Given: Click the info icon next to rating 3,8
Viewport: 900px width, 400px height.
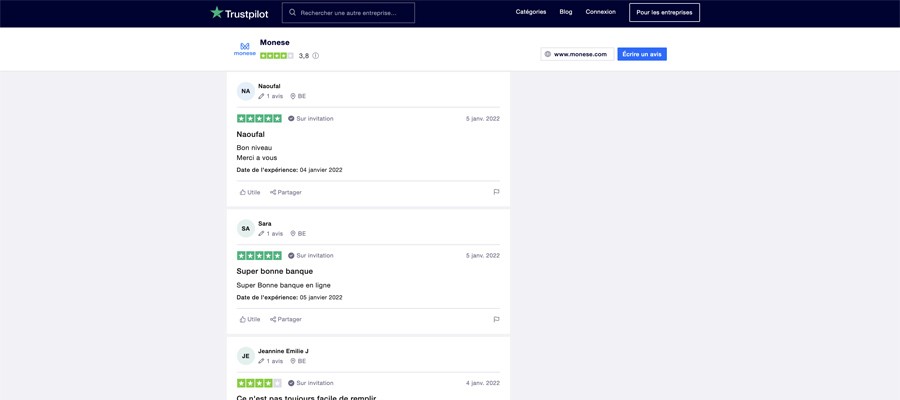Looking at the screenshot, I should pos(316,56).
